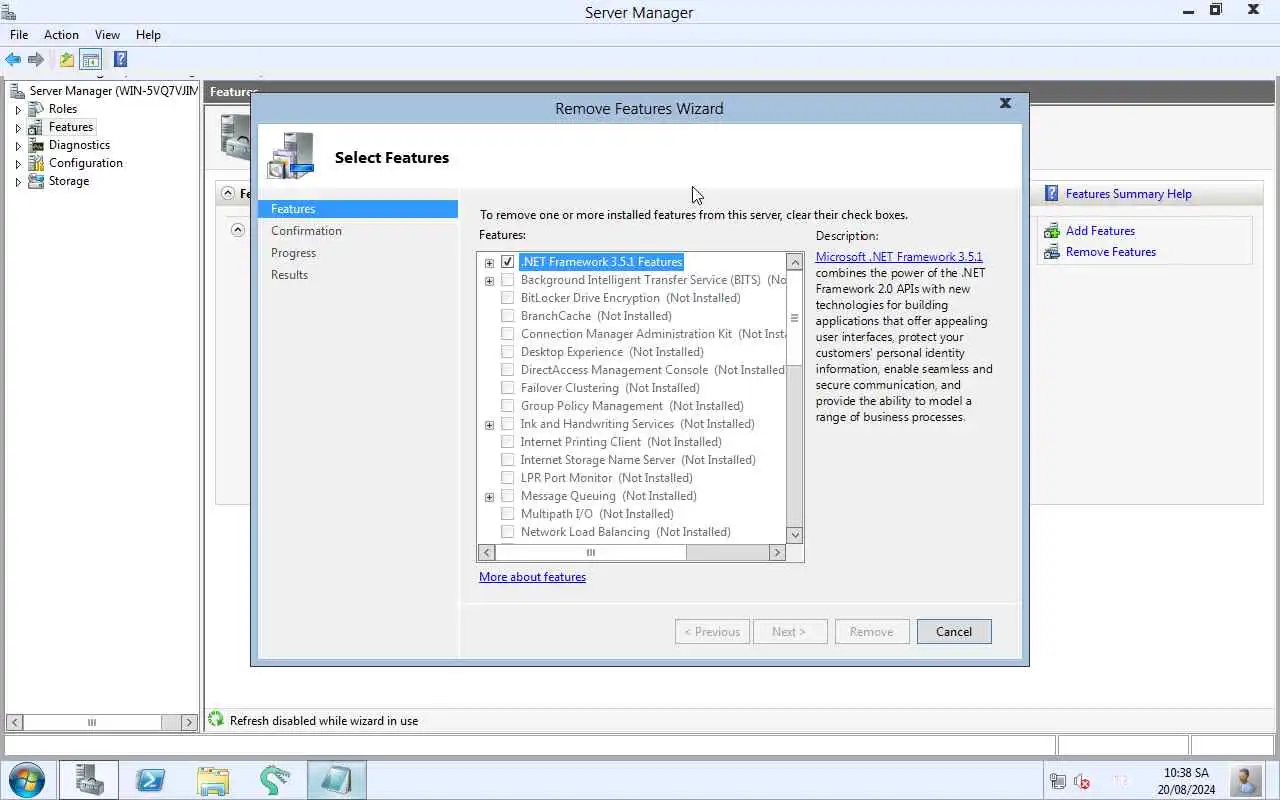Expand the .NET Framework 3.5.1 Features node
The height and width of the screenshot is (800, 1280).
(489, 263)
